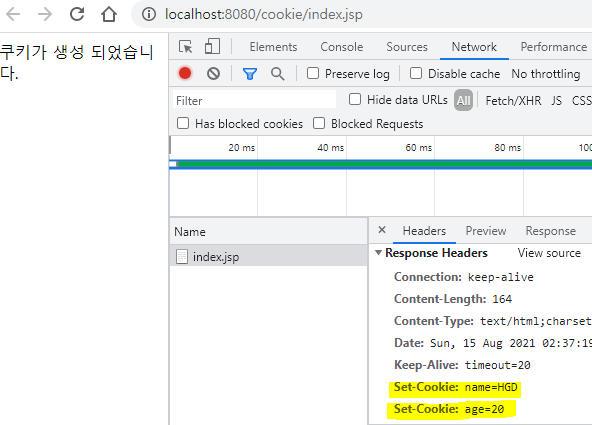This screenshot has width=592, height=425.
Task: Select the Set-Cookie: name=HGD header
Action: (455, 387)
